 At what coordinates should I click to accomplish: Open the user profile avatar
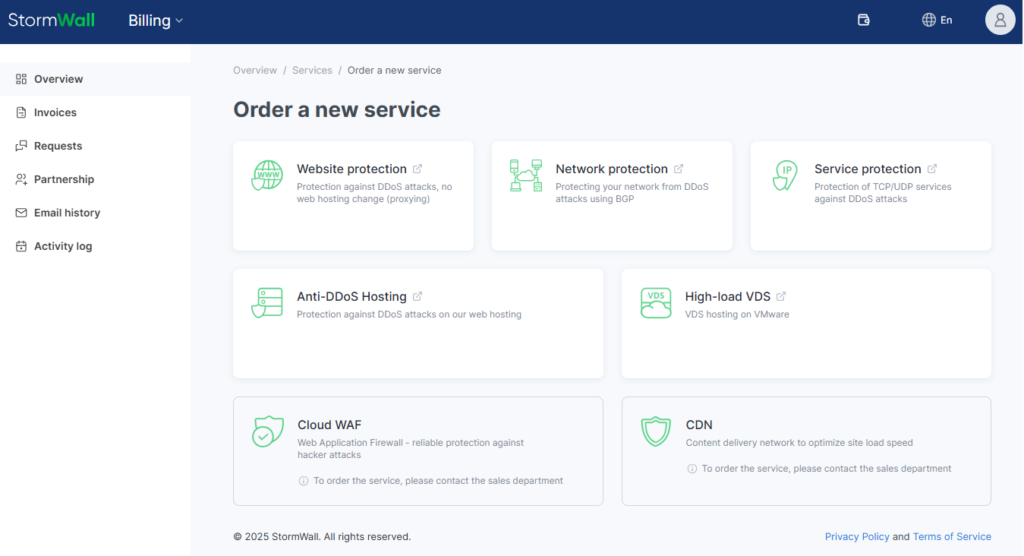pyautogui.click(x=1000, y=20)
